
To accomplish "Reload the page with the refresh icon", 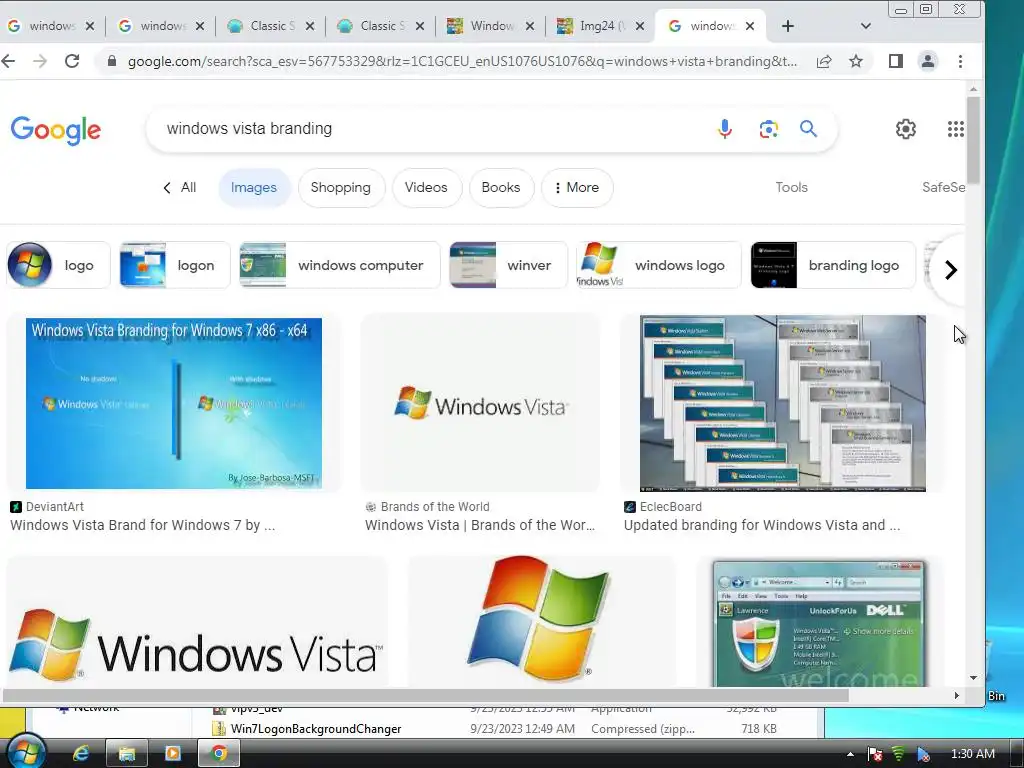I will point(72,61).
